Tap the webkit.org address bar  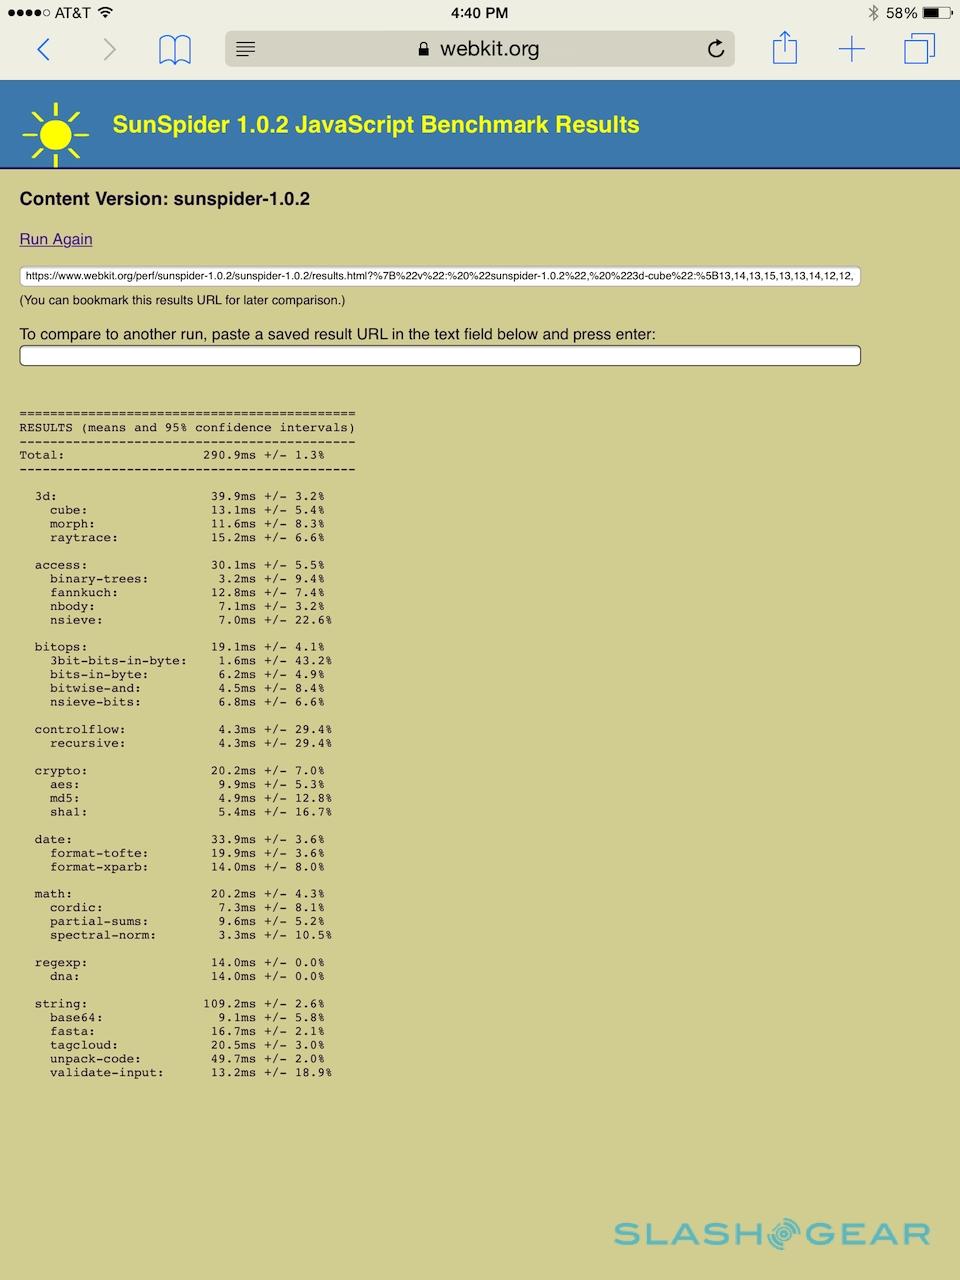[480, 49]
